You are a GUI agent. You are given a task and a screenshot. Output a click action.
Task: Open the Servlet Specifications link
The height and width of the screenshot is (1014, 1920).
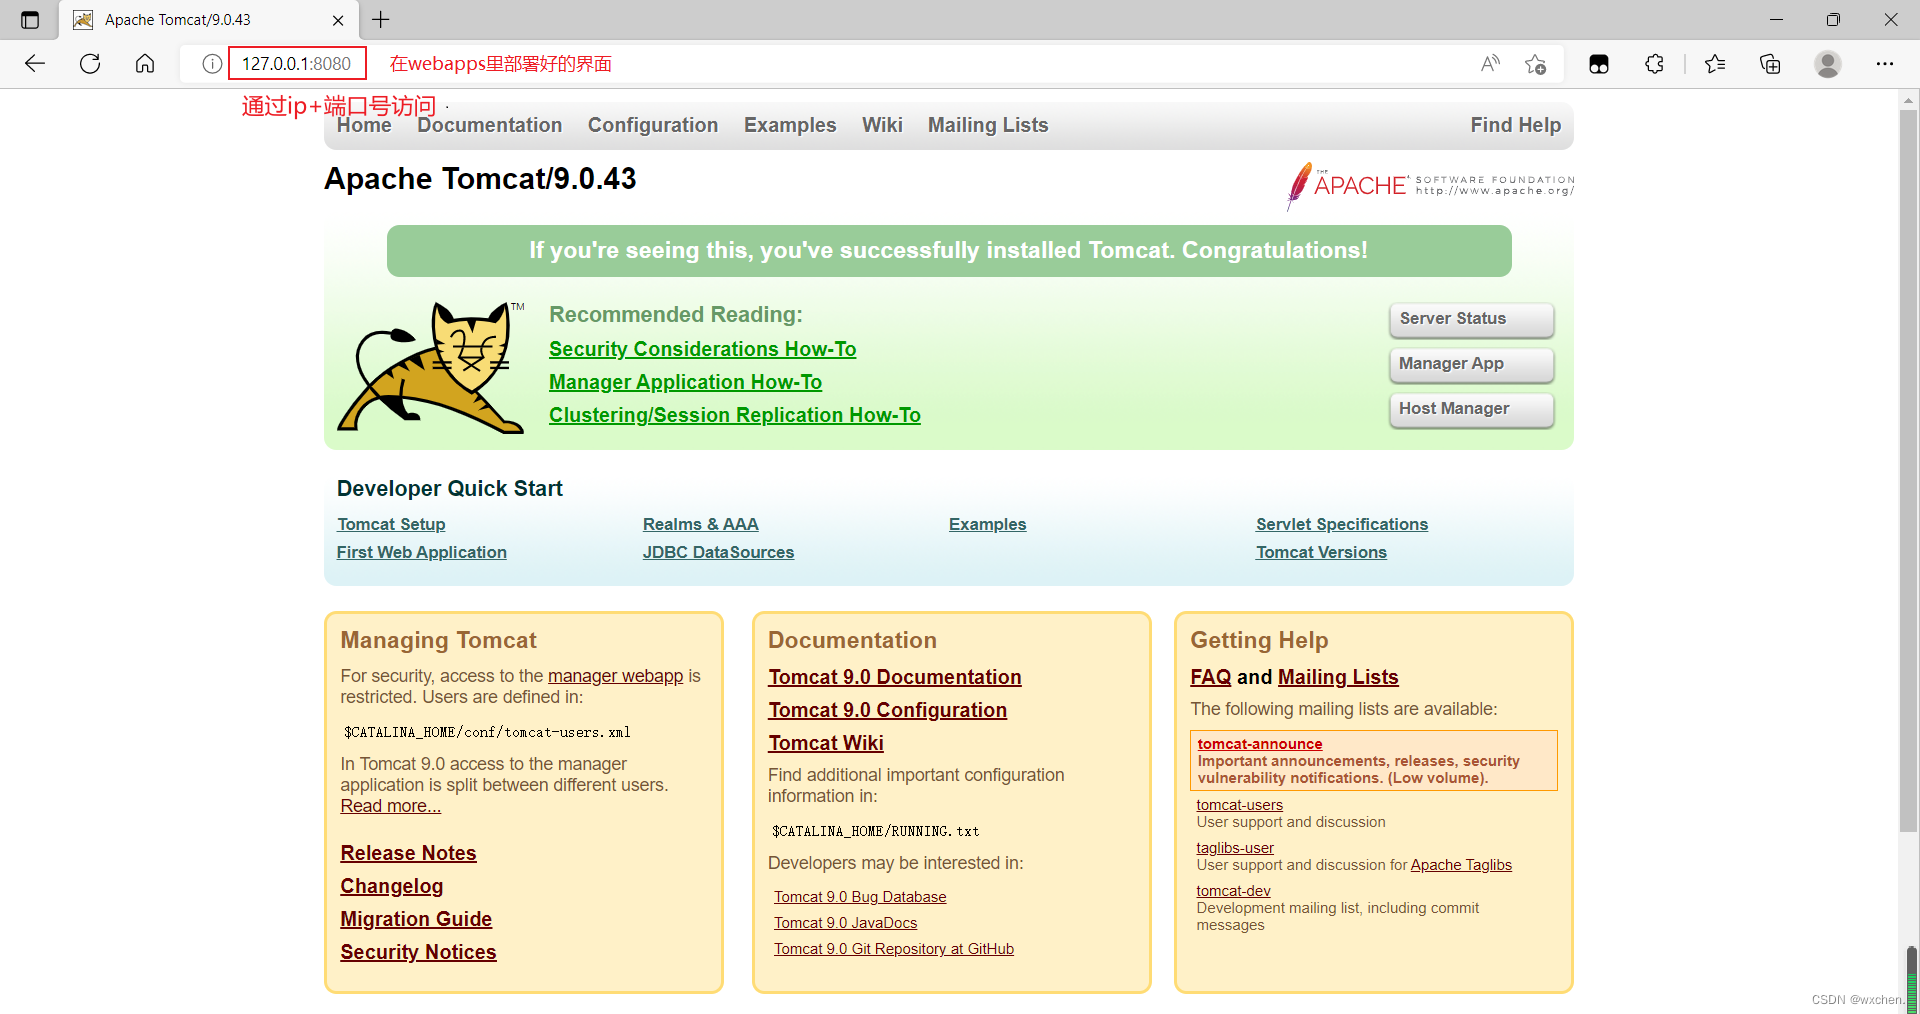pos(1342,524)
